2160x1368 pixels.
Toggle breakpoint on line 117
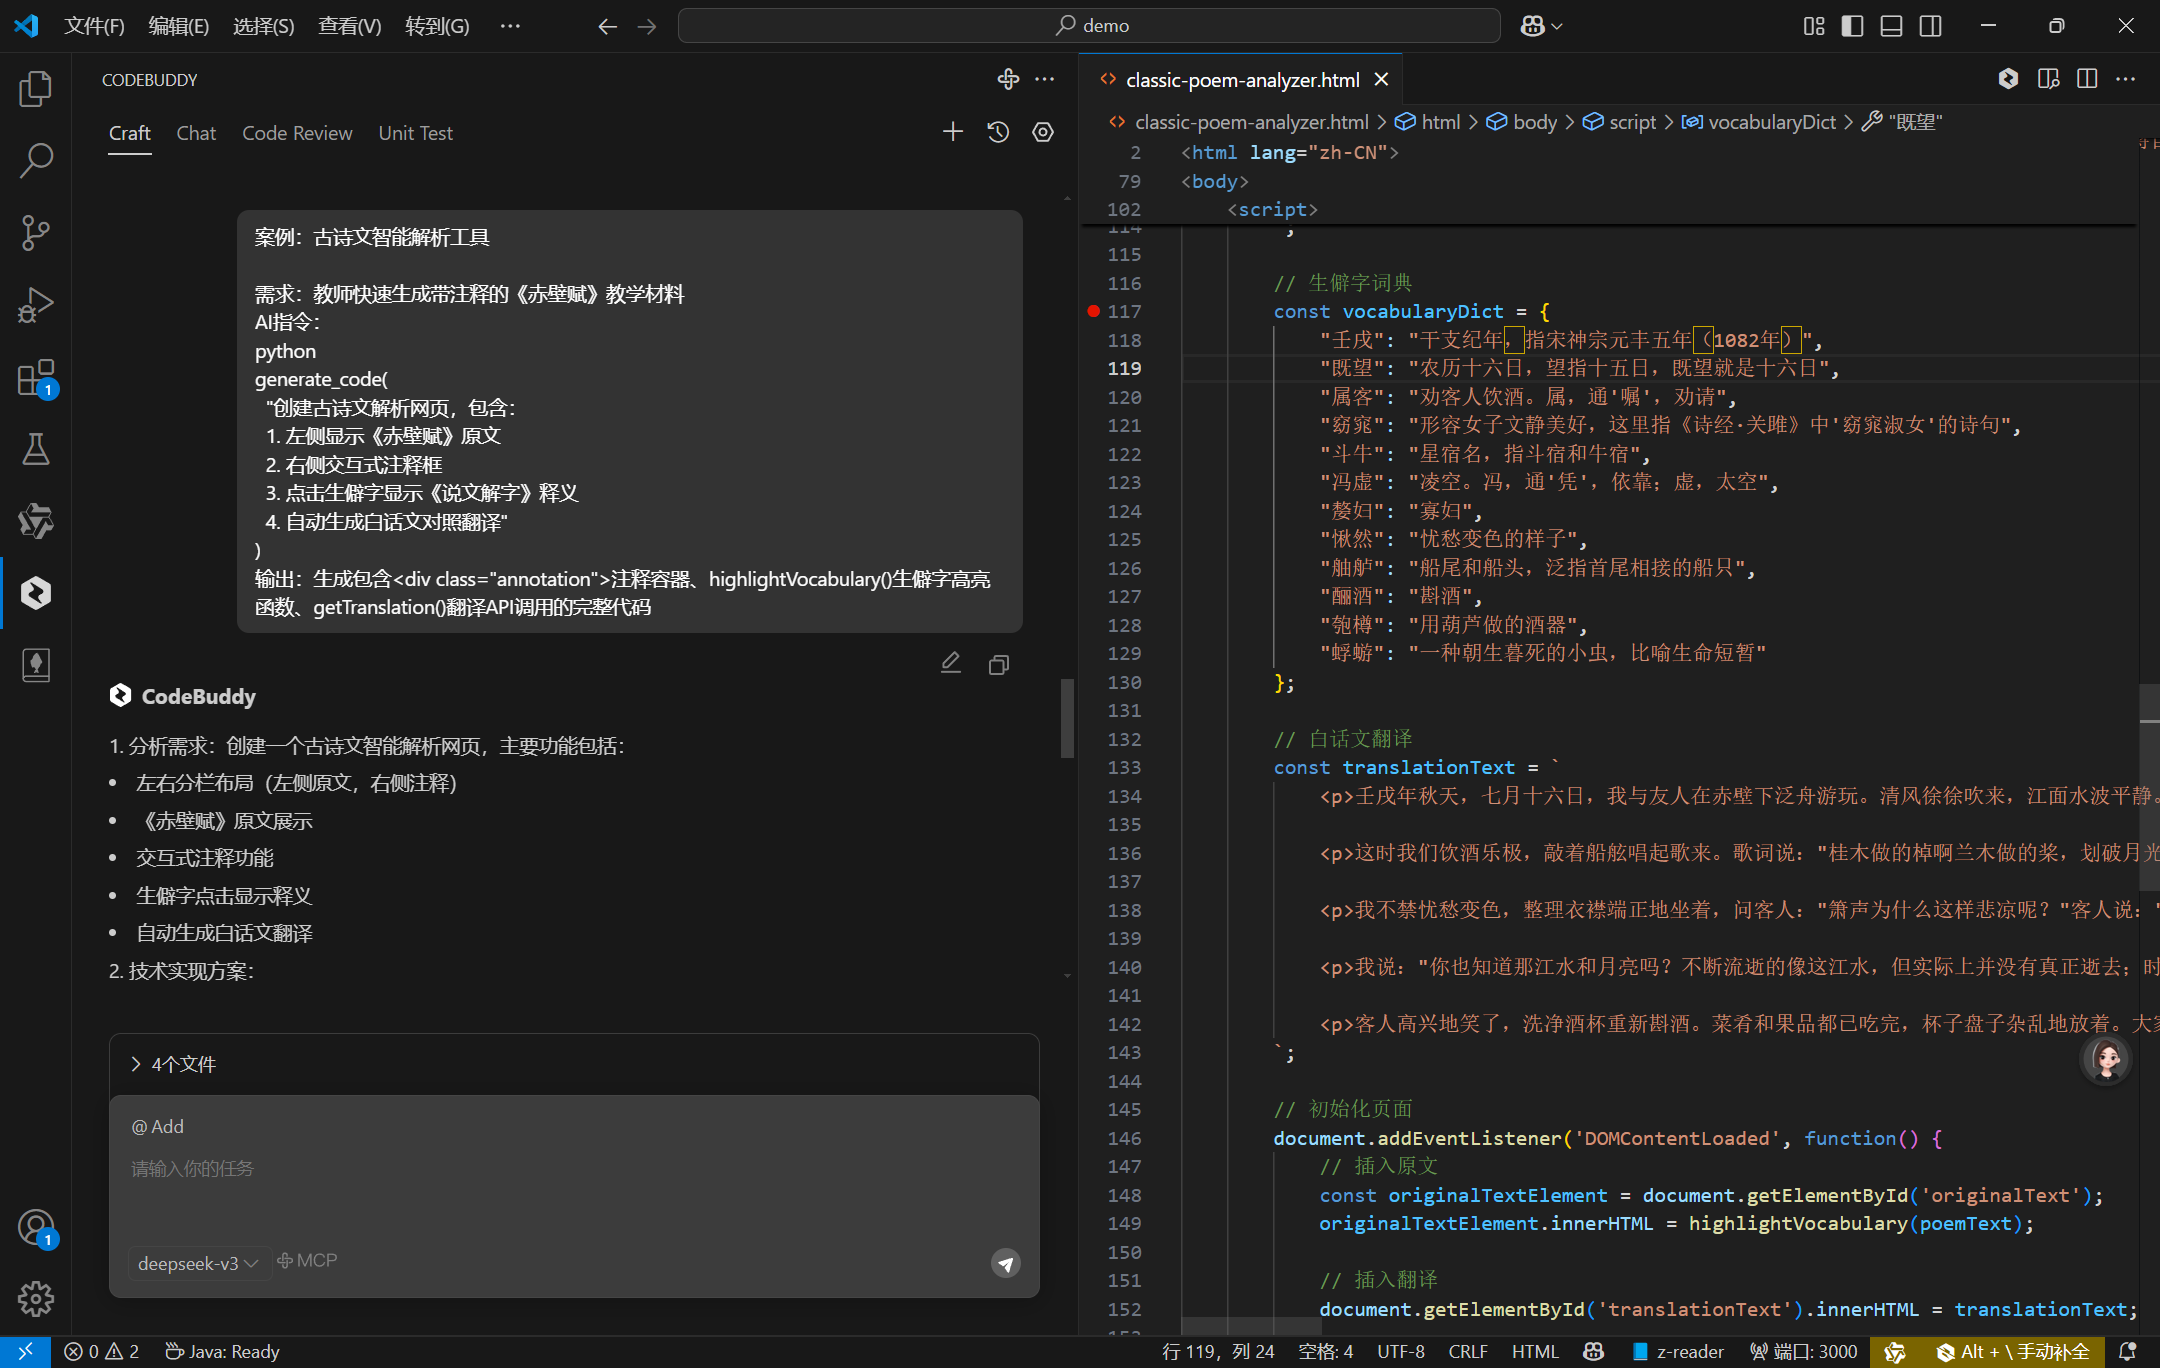tap(1093, 311)
